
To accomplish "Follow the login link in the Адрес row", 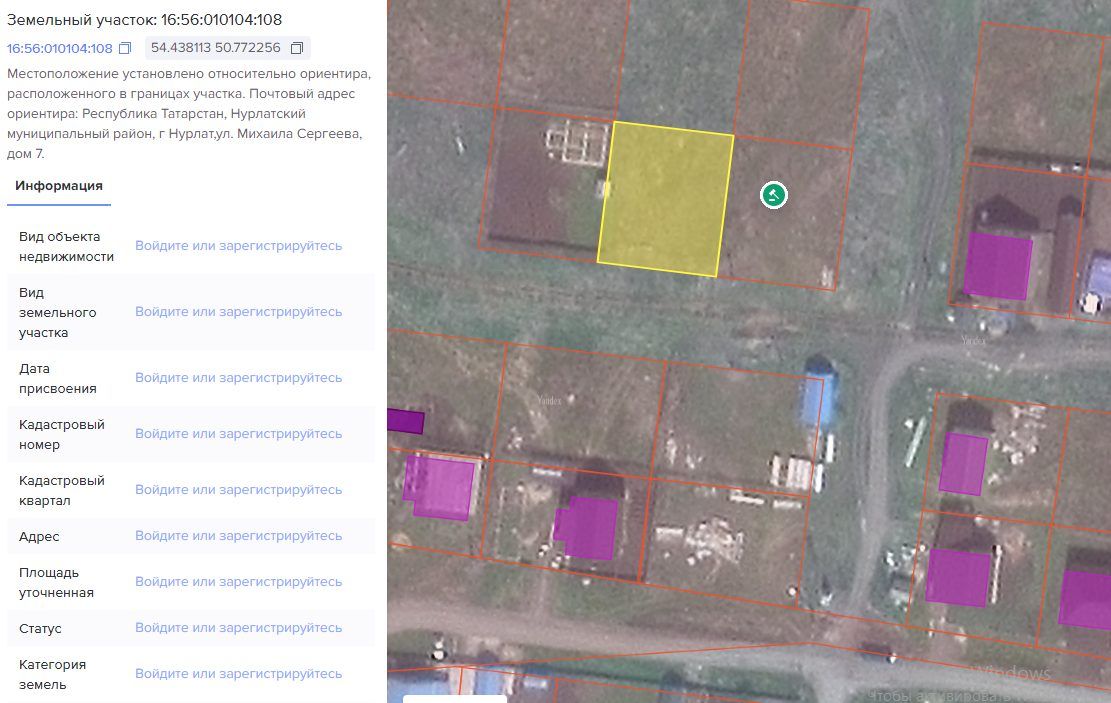I will coord(239,536).
